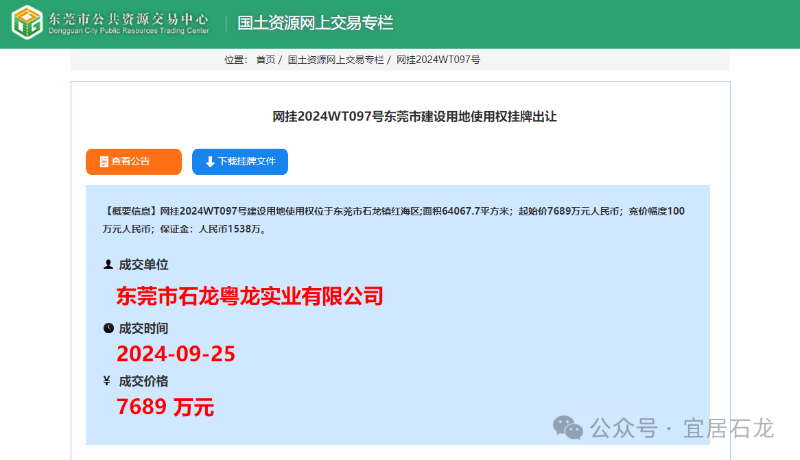Click the 成交单位 label
Screen dimensions: 800x460
point(143,265)
